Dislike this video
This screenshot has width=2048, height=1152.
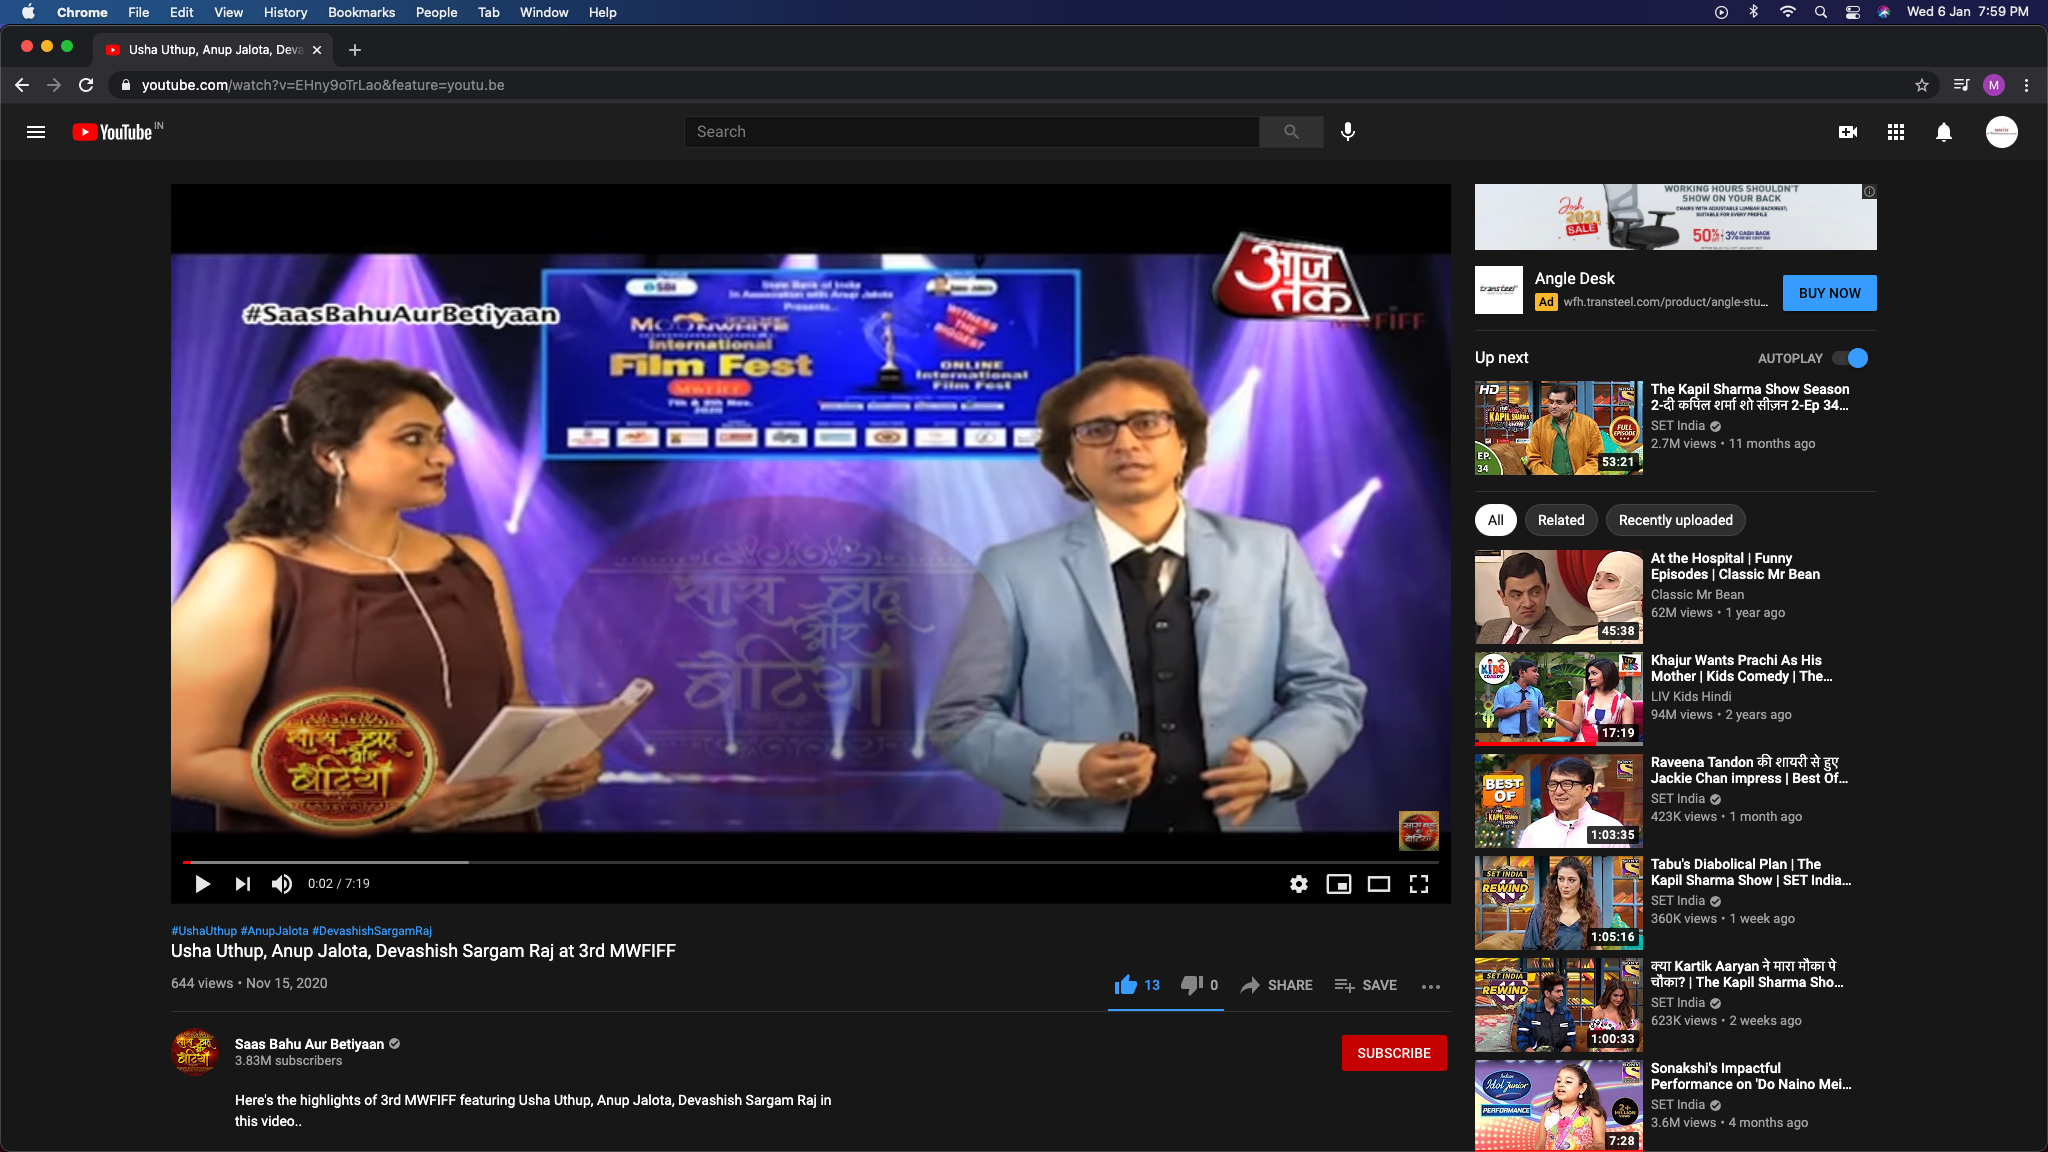pyautogui.click(x=1199, y=985)
